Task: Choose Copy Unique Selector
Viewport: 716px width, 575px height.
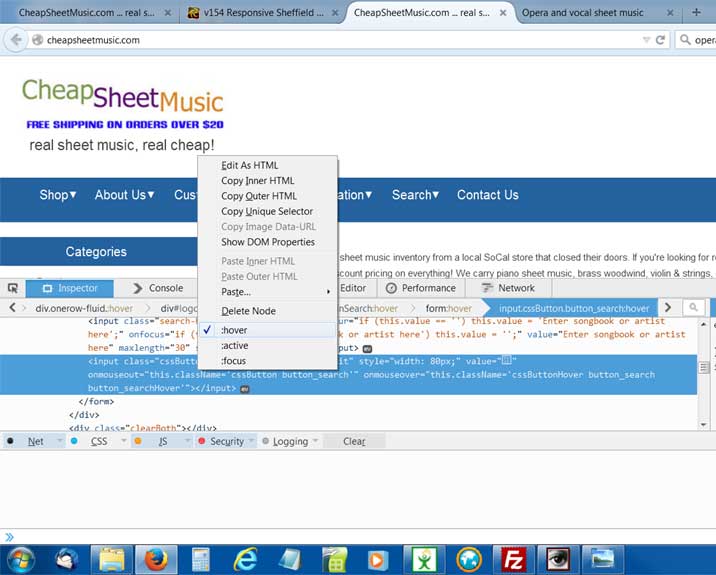Action: coord(268,211)
